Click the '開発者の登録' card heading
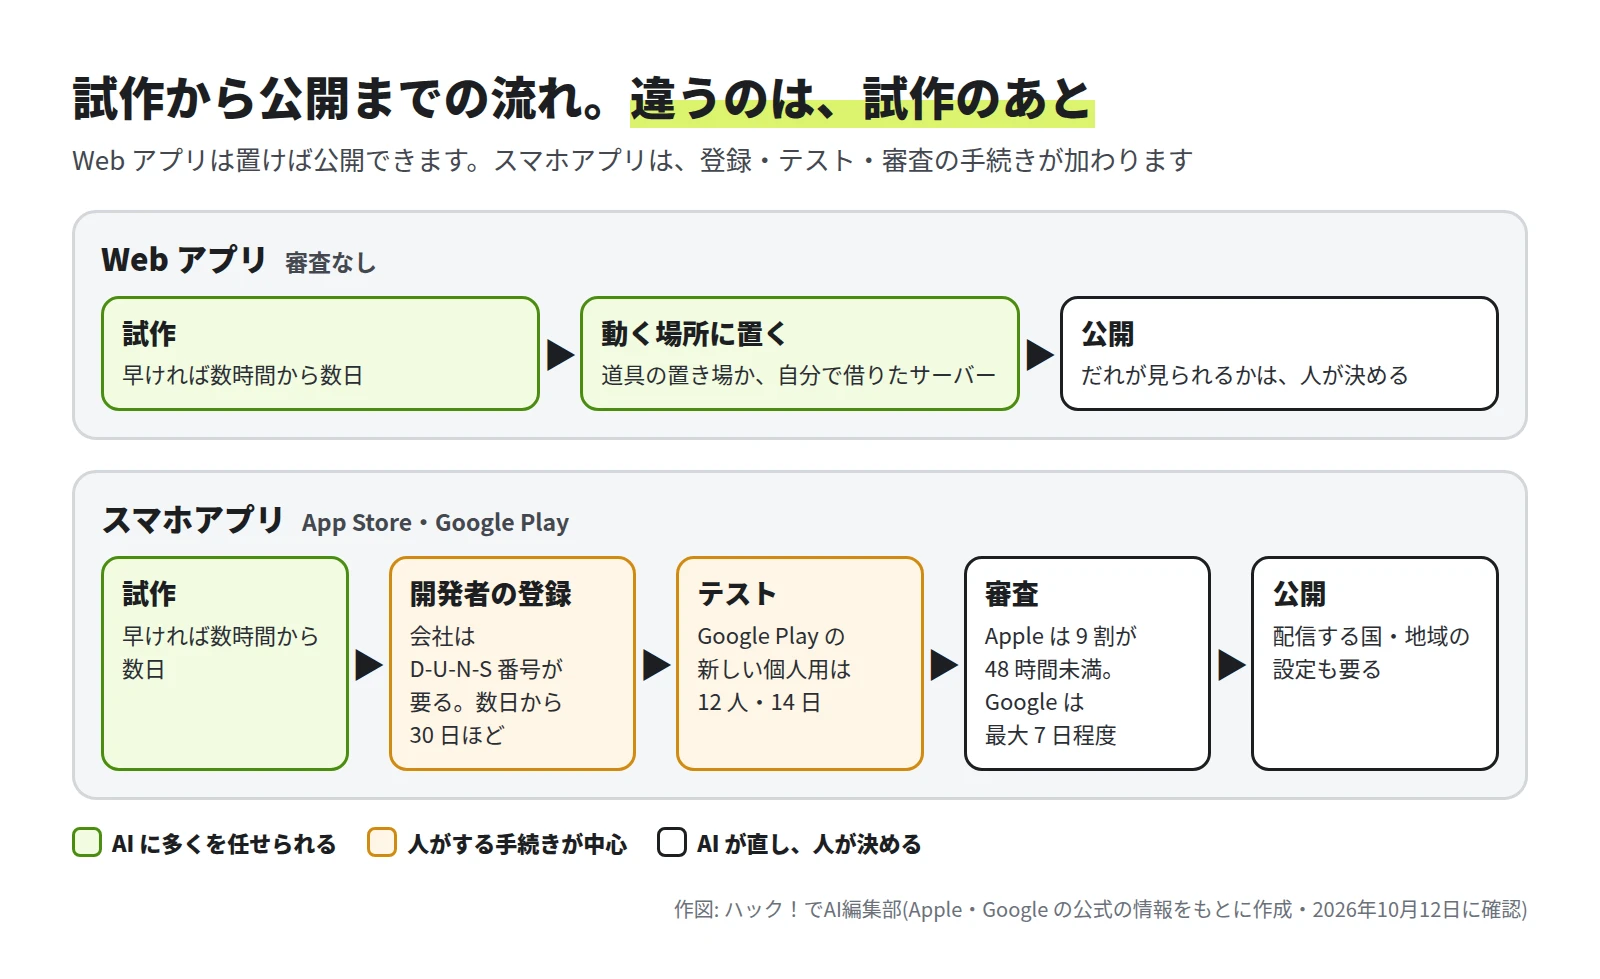The image size is (1600, 979). pos(491,594)
